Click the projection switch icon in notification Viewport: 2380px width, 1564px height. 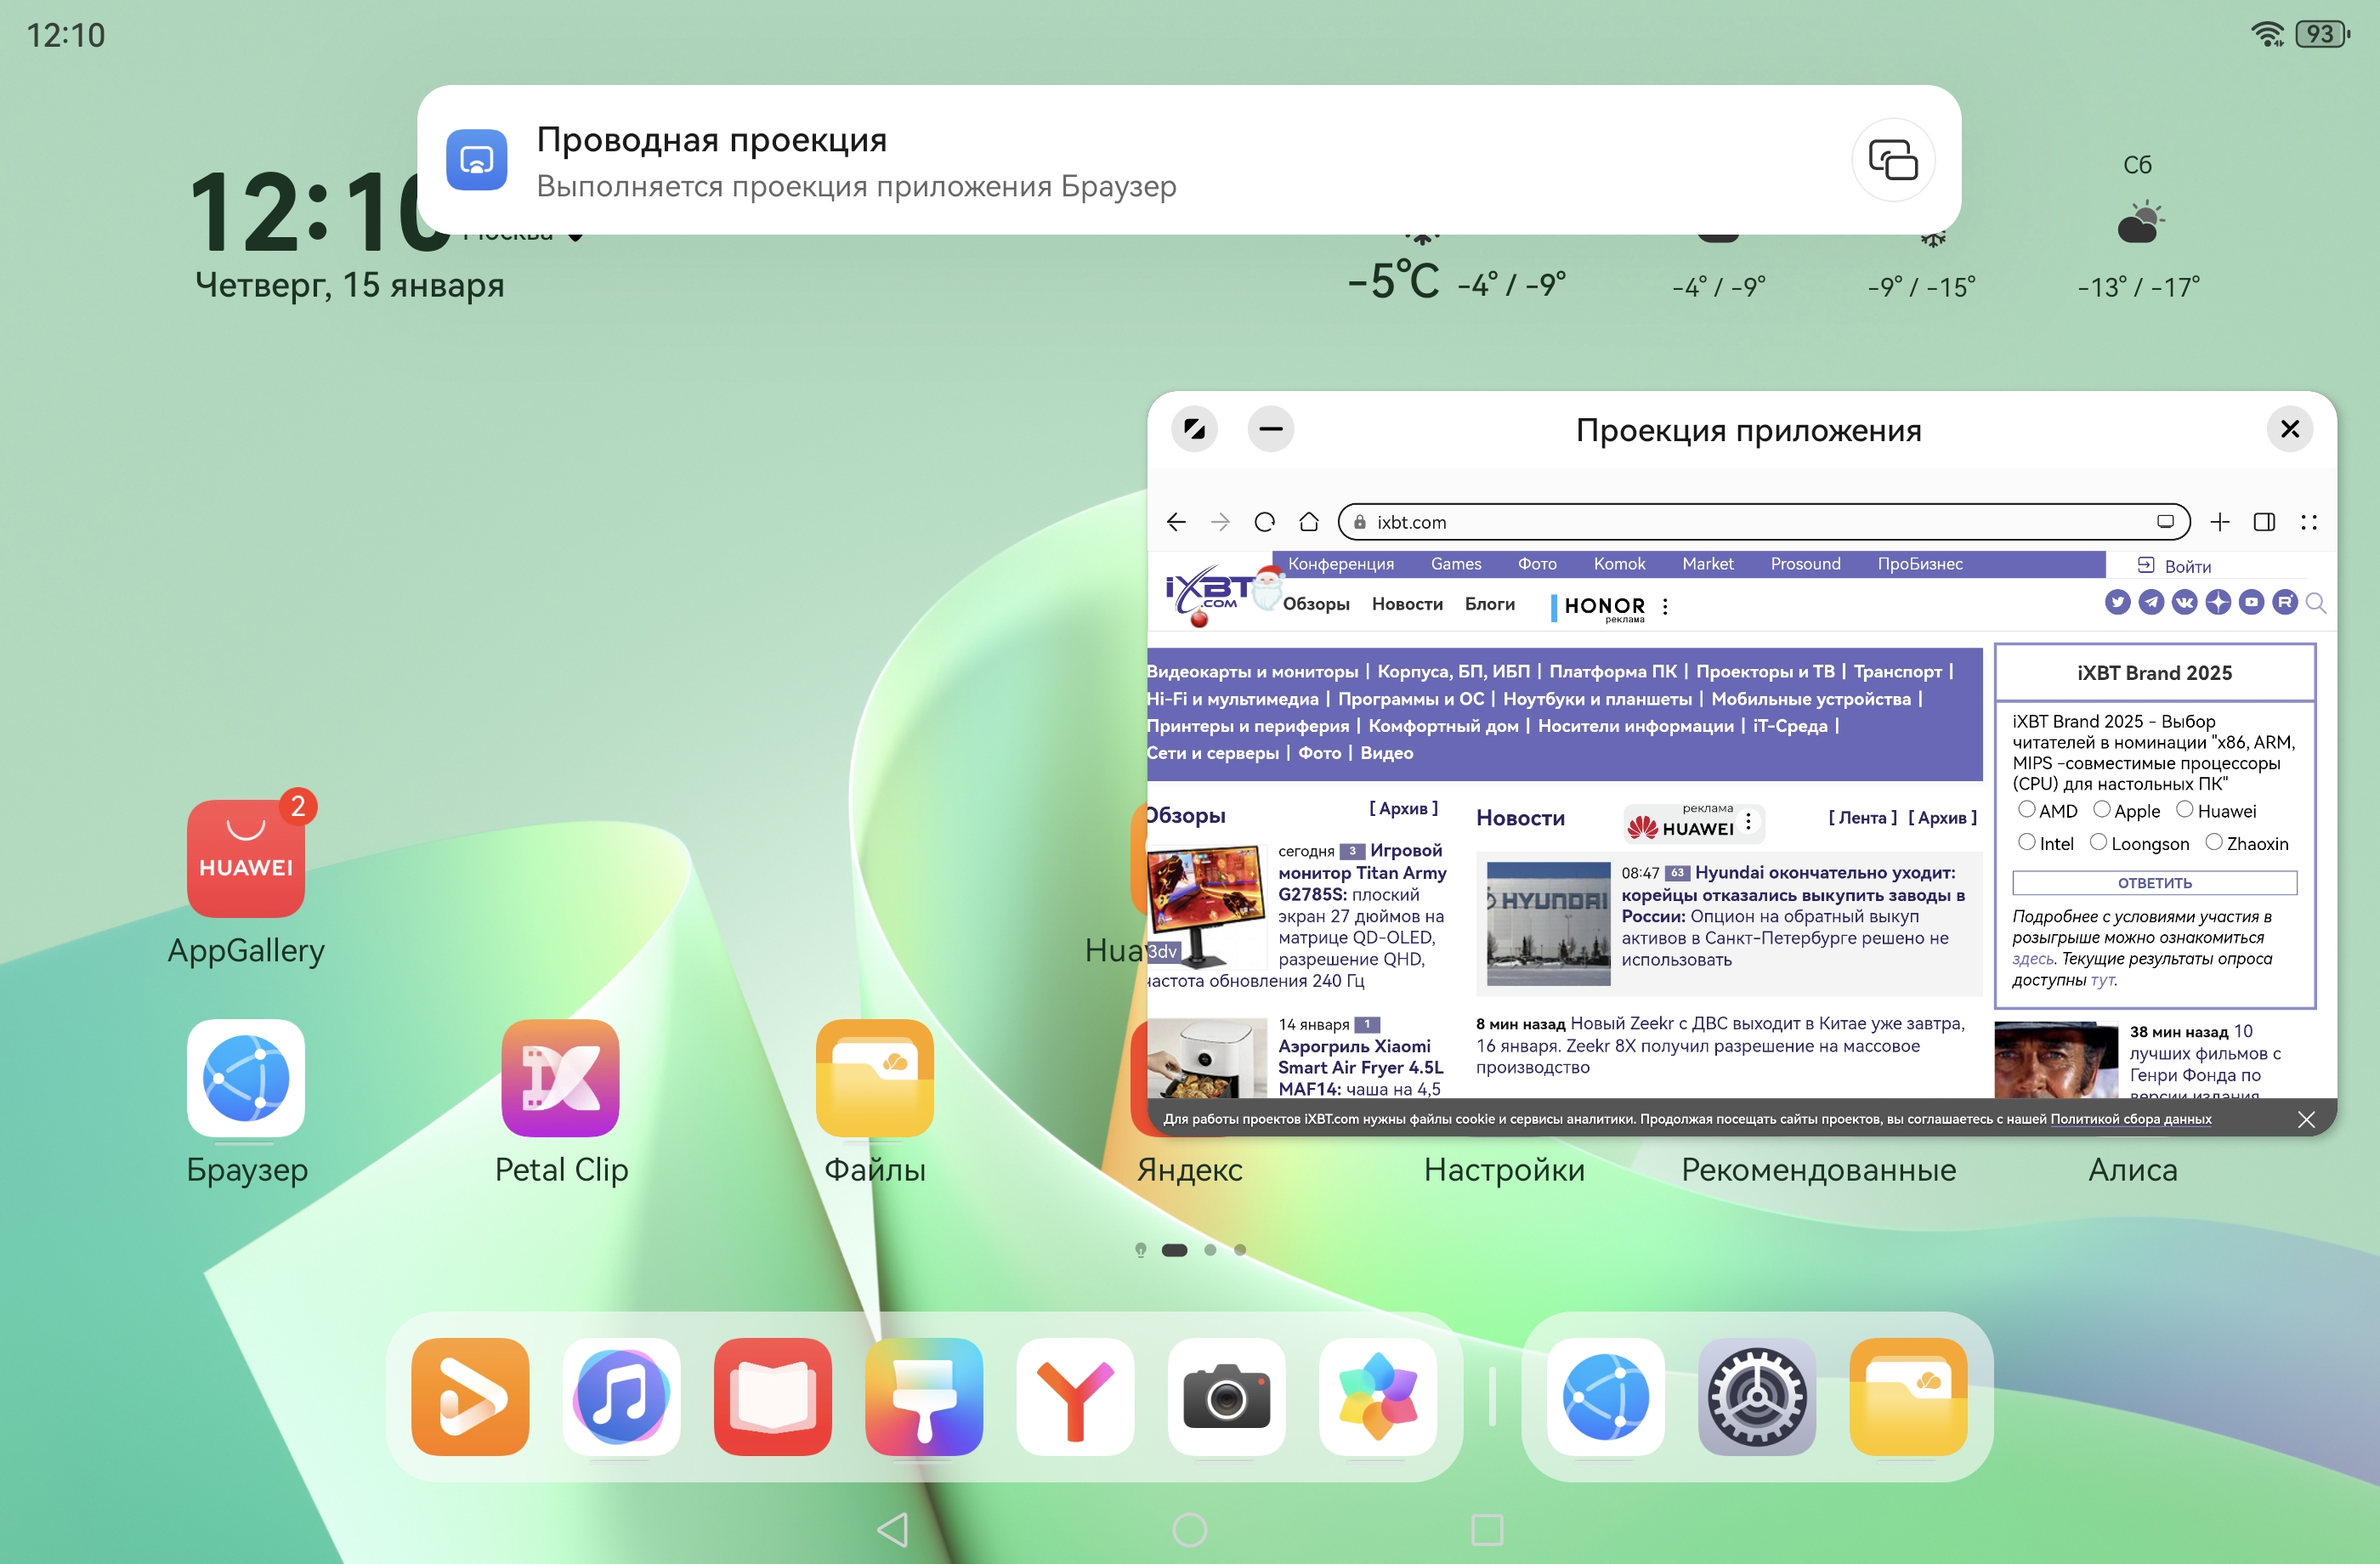pos(1893,160)
